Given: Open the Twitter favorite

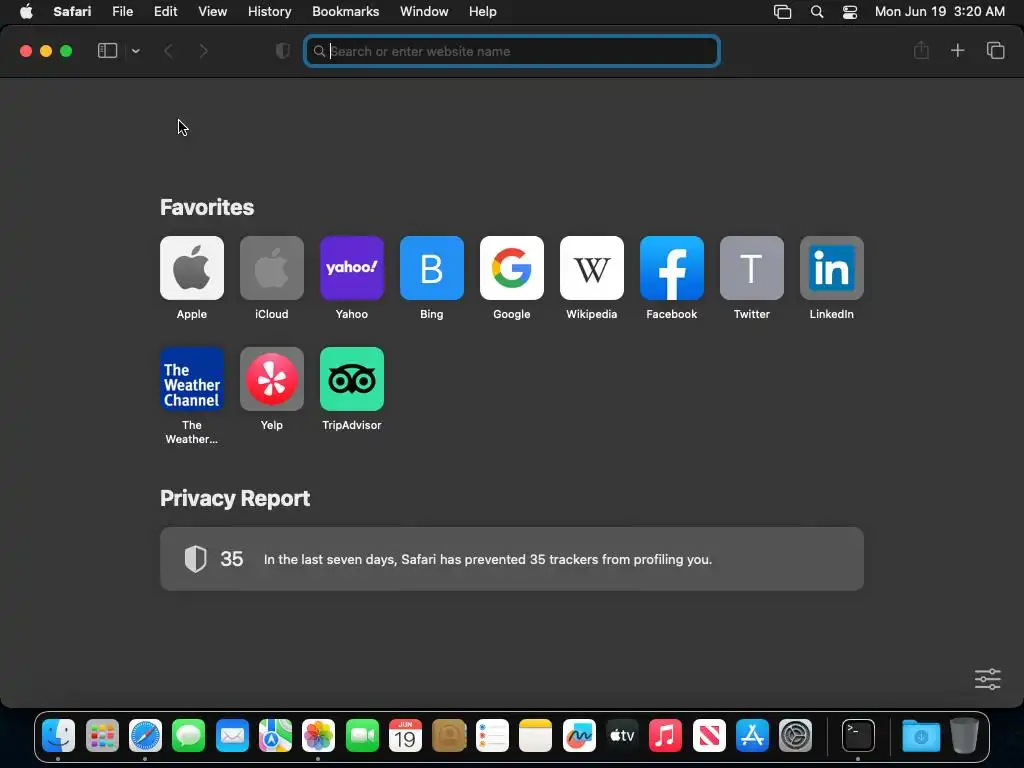Looking at the screenshot, I should point(752,268).
